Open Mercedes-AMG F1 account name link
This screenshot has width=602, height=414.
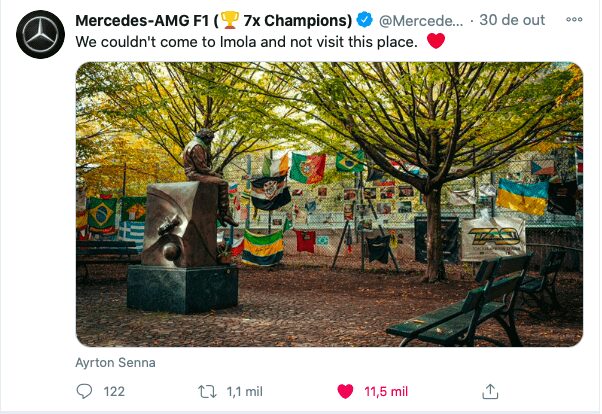pyautogui.click(x=213, y=20)
